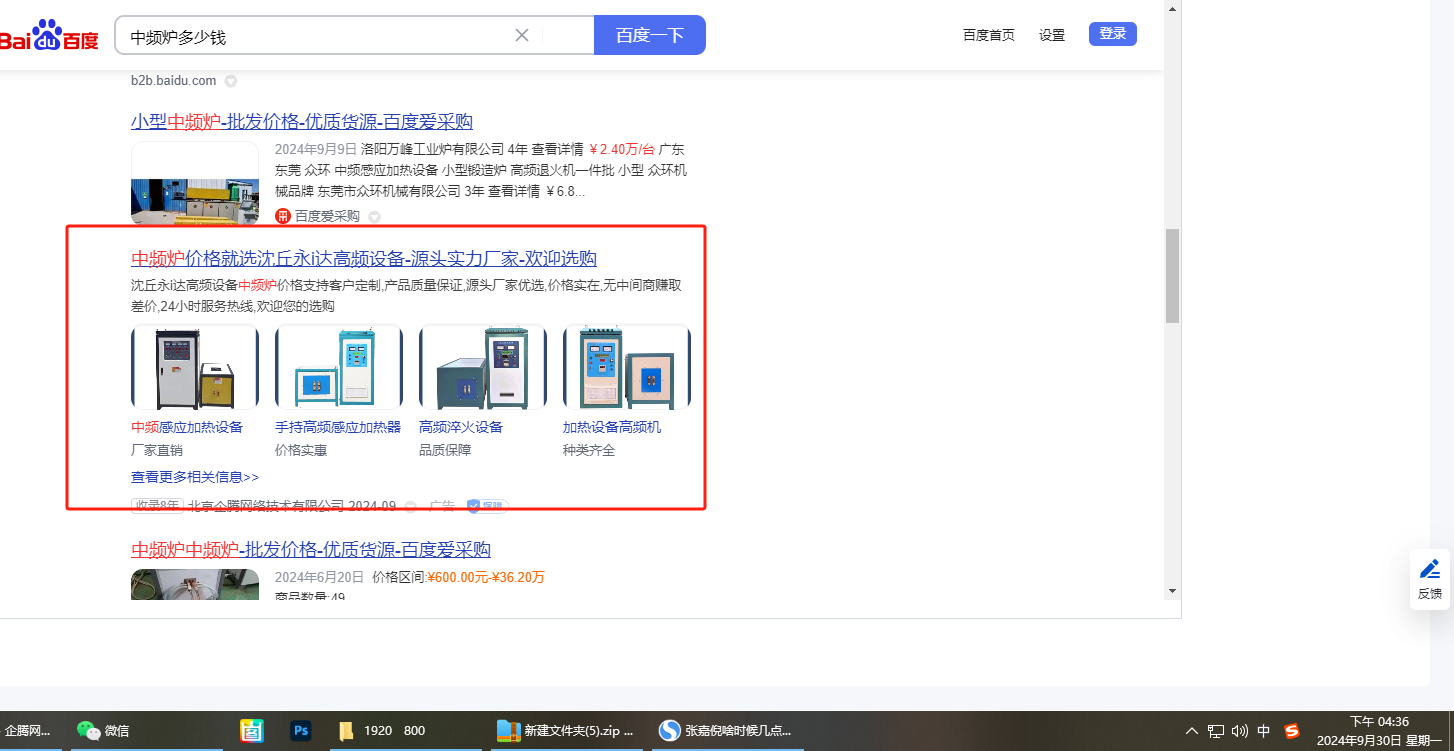Click the red 百度爱采购 source icon
Viewport: 1454px width, 751px height.
pos(283,216)
